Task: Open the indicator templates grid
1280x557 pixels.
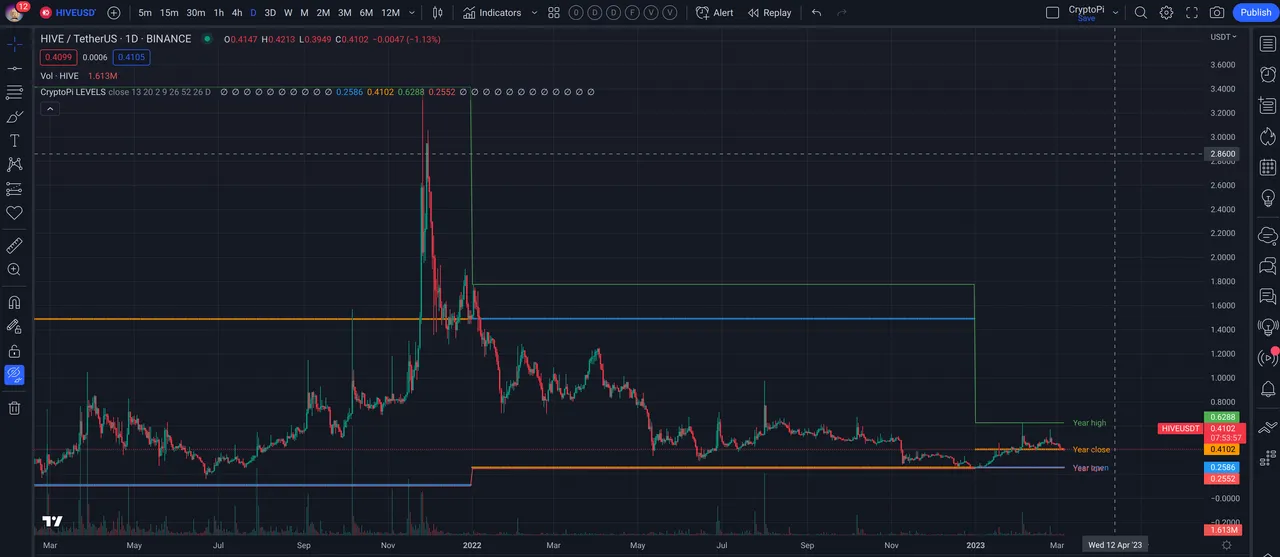Action: [x=554, y=13]
